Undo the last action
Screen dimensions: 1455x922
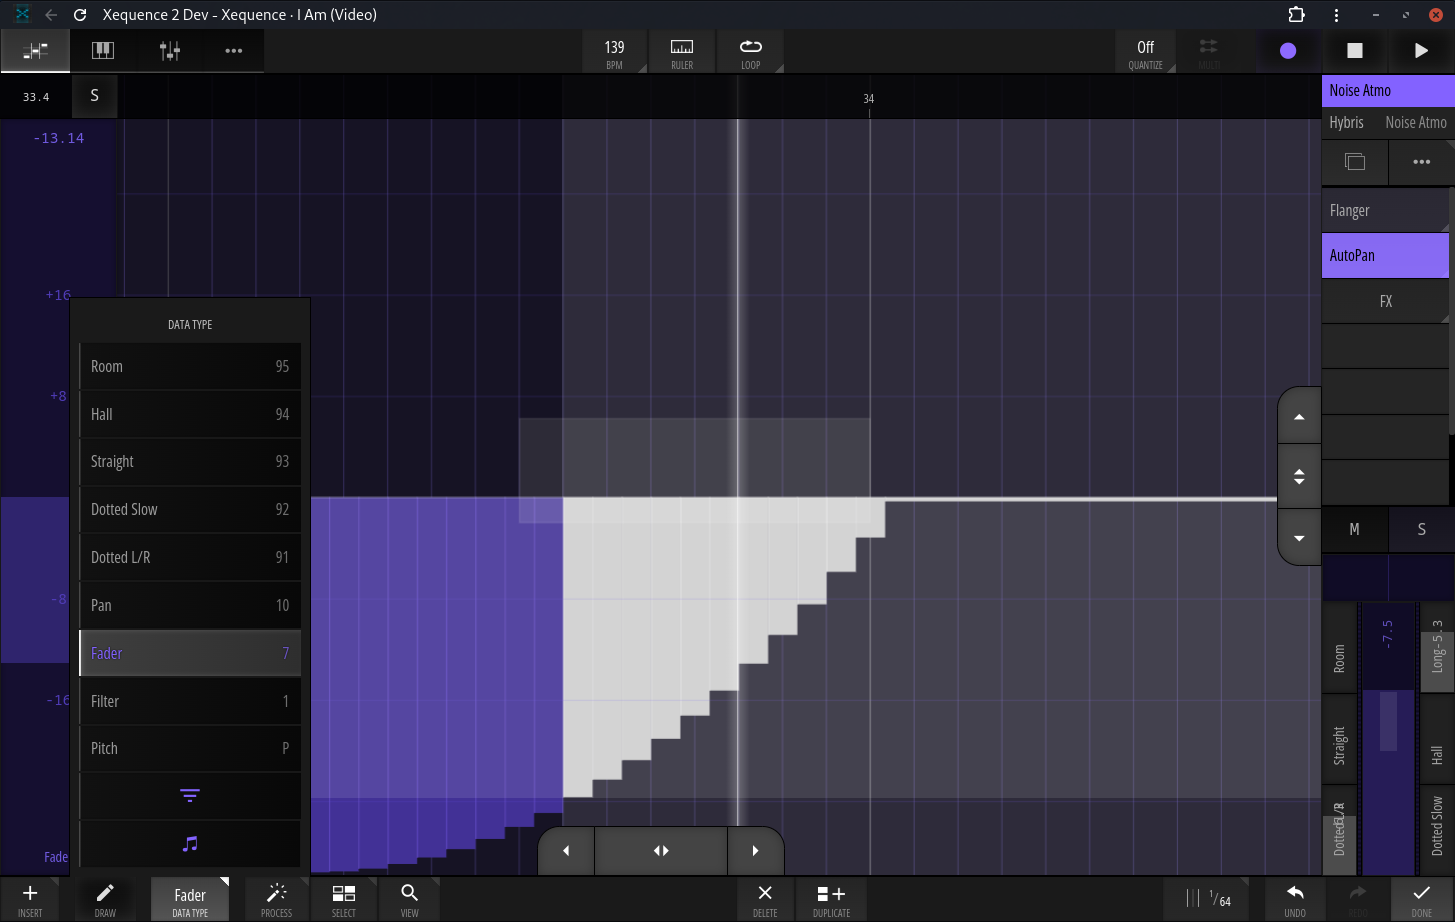tap(1295, 899)
